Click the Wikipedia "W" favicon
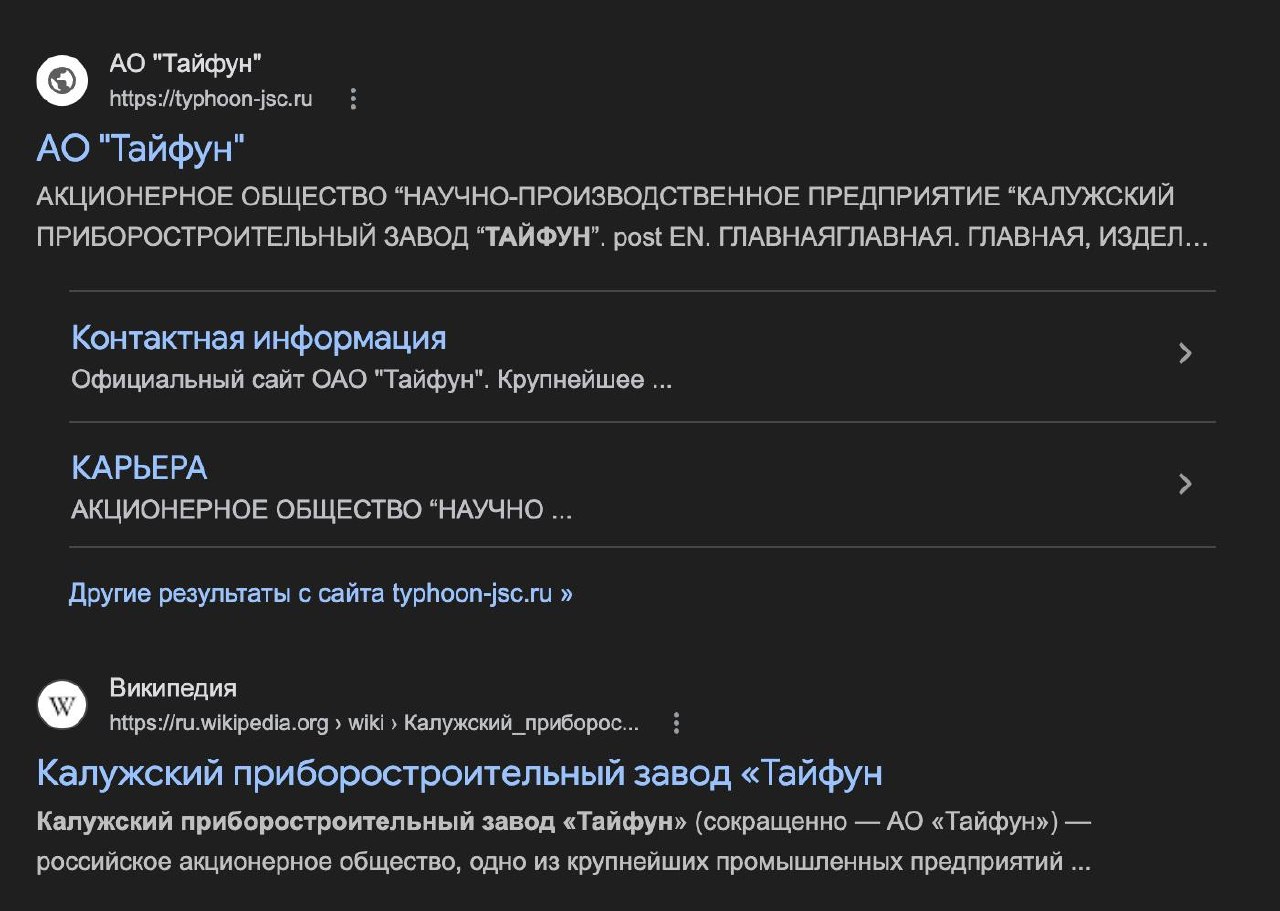The image size is (1280, 911). pyautogui.click(x=62, y=705)
